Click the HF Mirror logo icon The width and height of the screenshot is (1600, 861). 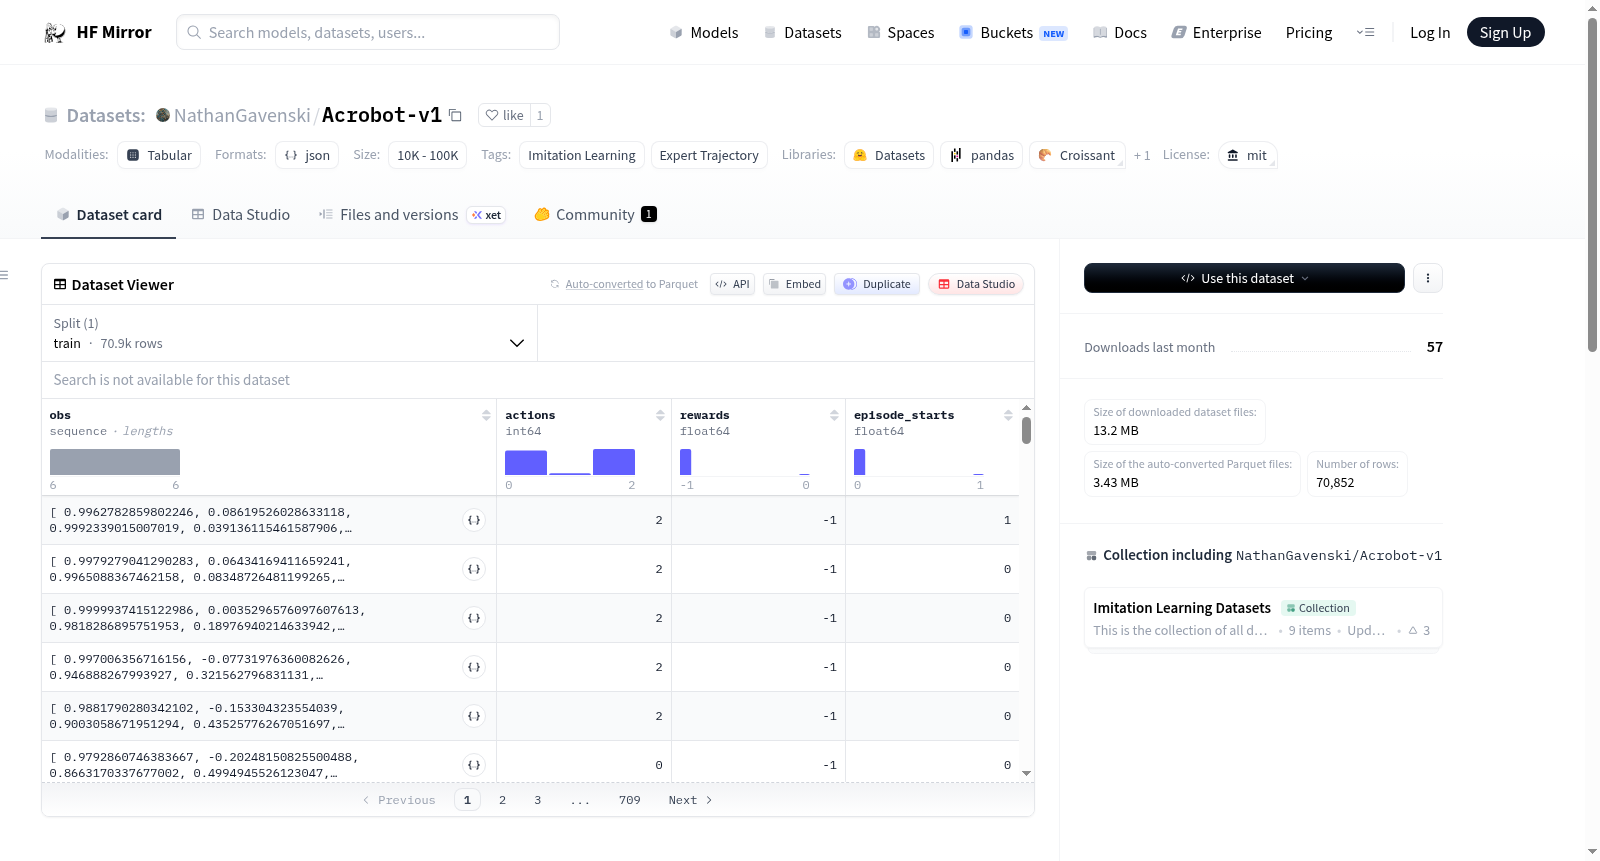[x=55, y=33]
